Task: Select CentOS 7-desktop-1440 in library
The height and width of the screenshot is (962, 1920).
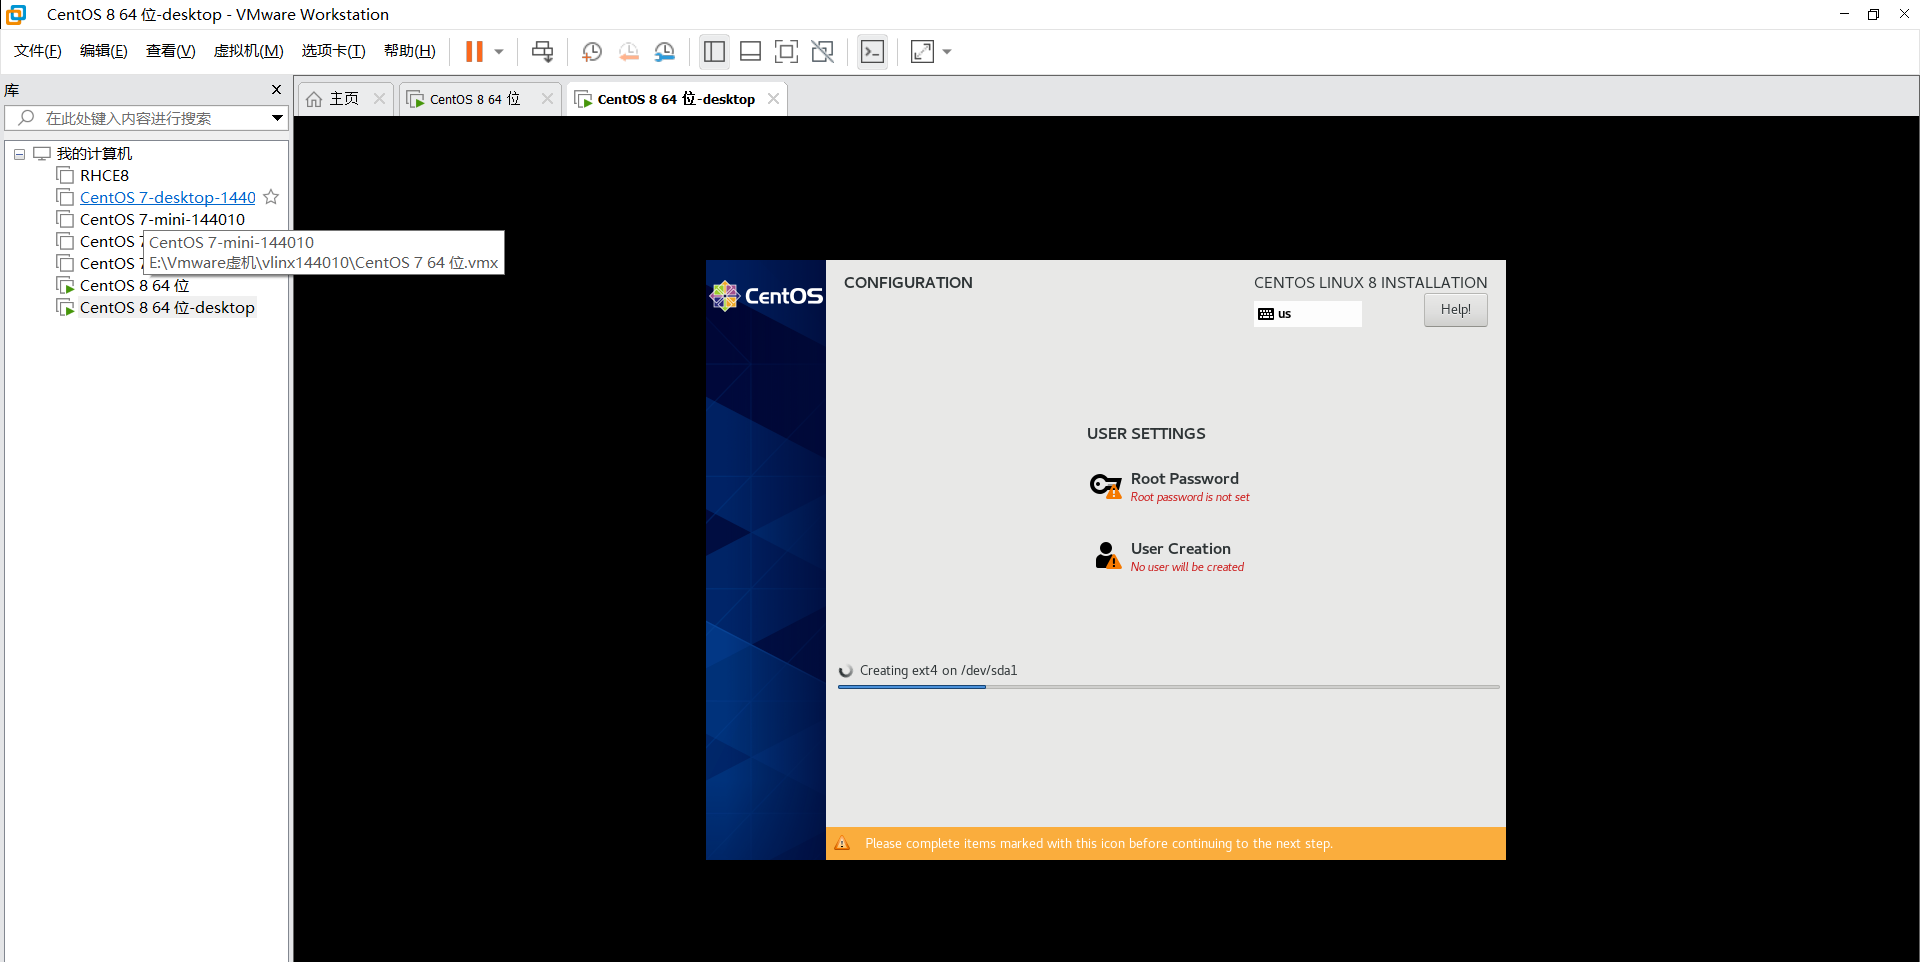Action: tap(168, 198)
